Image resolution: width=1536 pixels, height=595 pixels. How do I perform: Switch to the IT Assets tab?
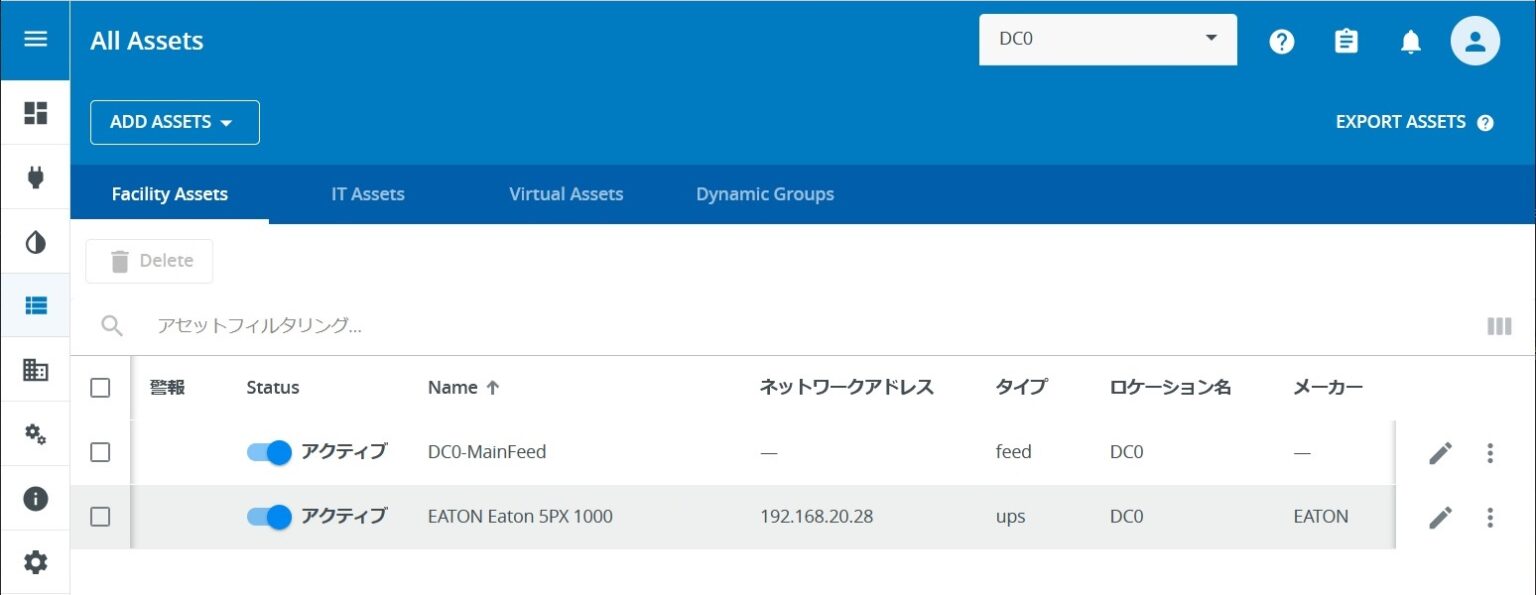tap(367, 194)
